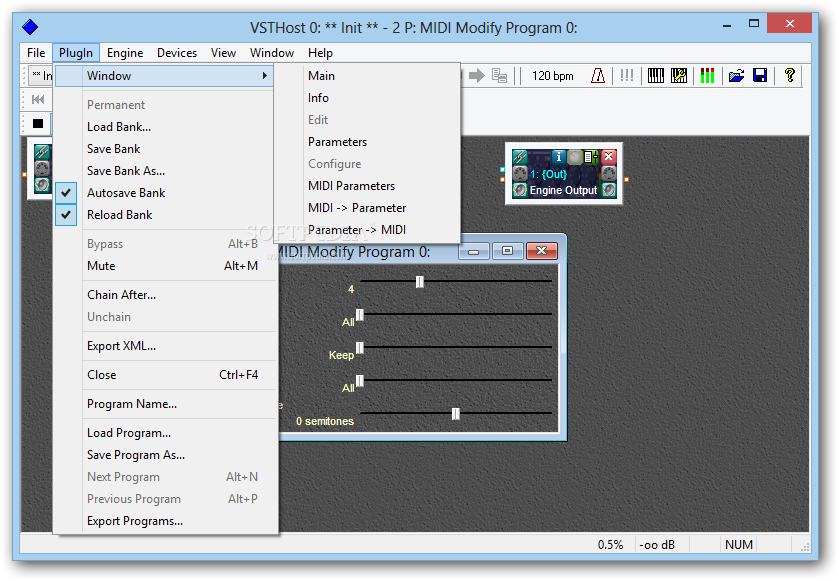839x581 pixels.
Task: Click the gray right arrow toolbar icon
Action: pos(476,75)
